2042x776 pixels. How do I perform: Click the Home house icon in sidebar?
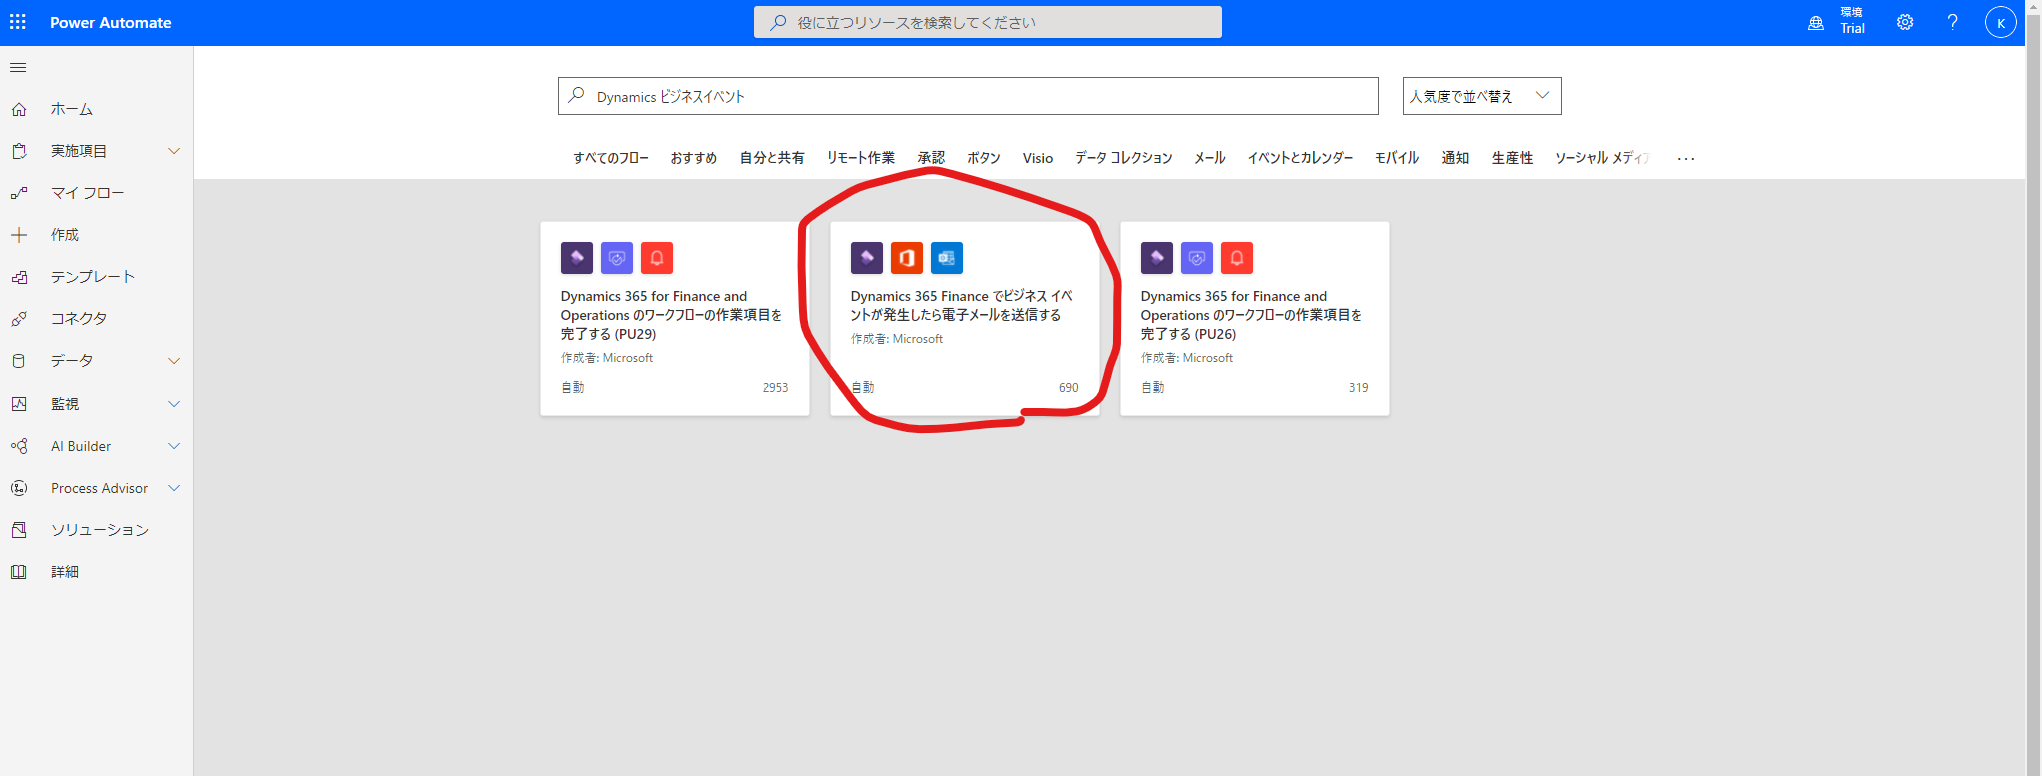(x=19, y=109)
